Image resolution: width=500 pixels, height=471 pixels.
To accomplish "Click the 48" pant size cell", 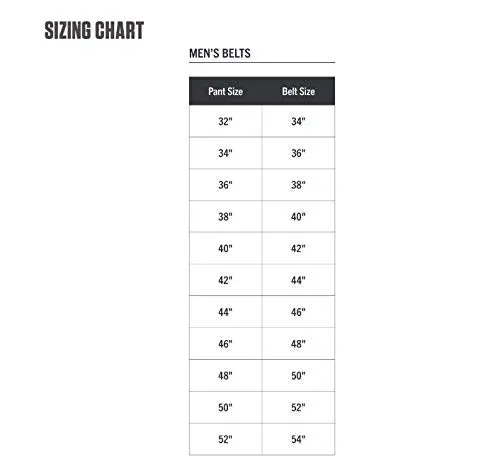I will [x=225, y=376].
